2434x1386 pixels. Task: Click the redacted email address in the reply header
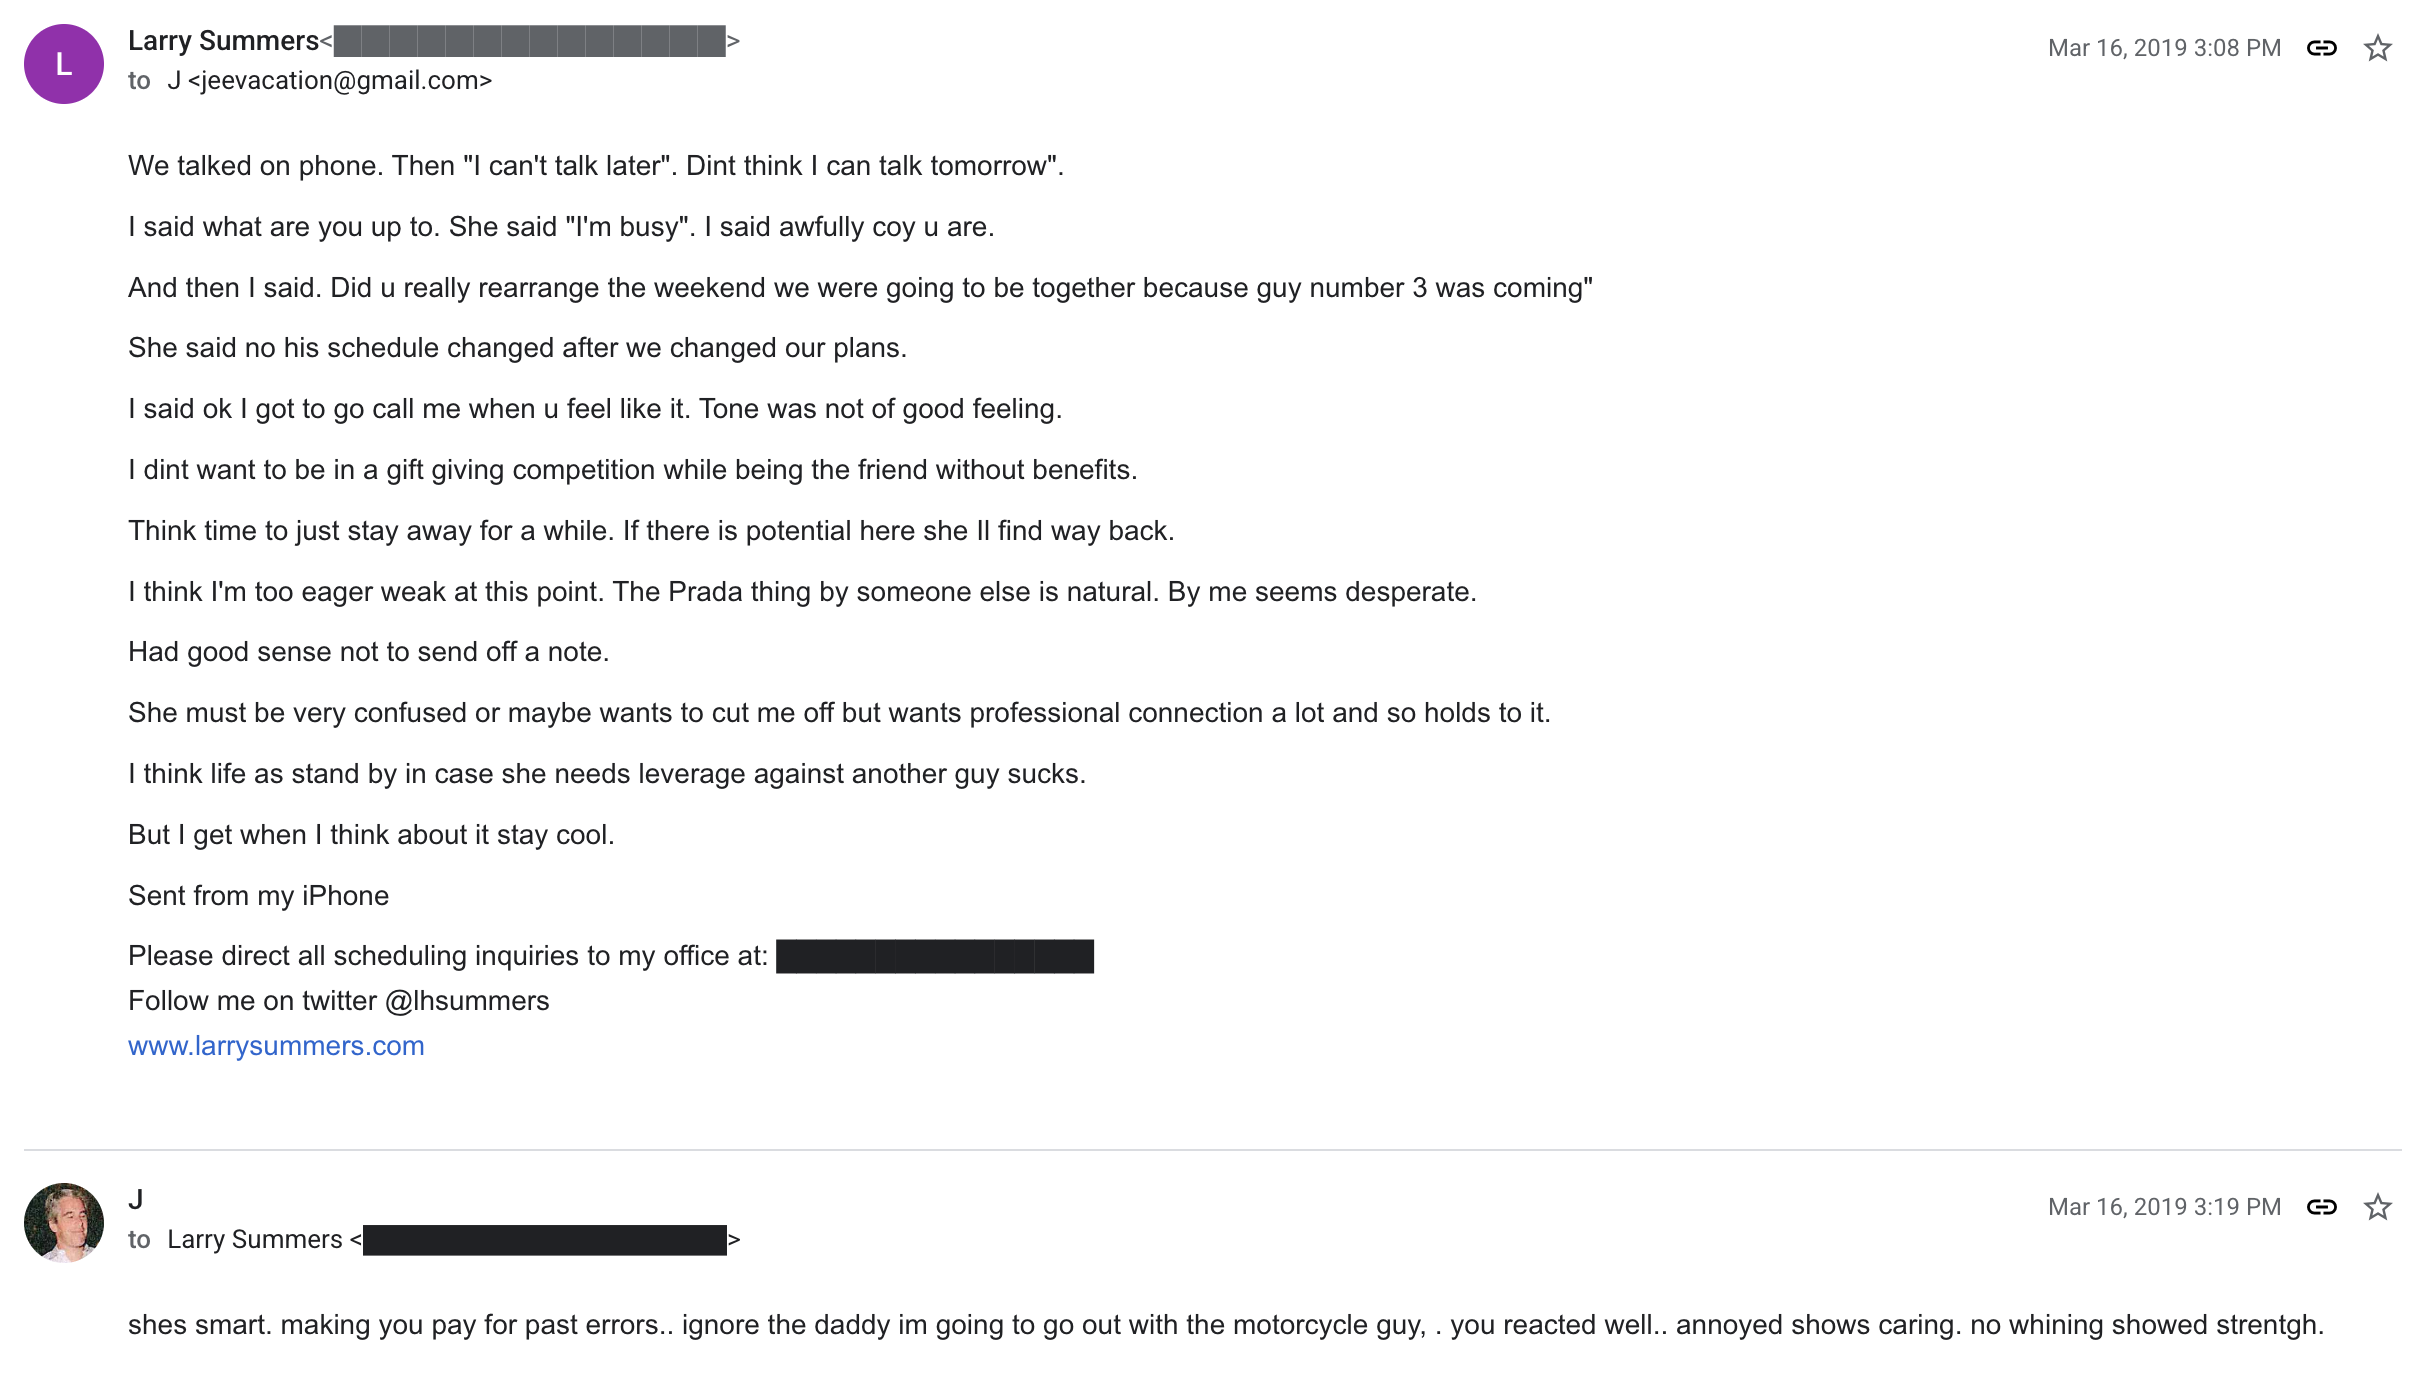(544, 1240)
